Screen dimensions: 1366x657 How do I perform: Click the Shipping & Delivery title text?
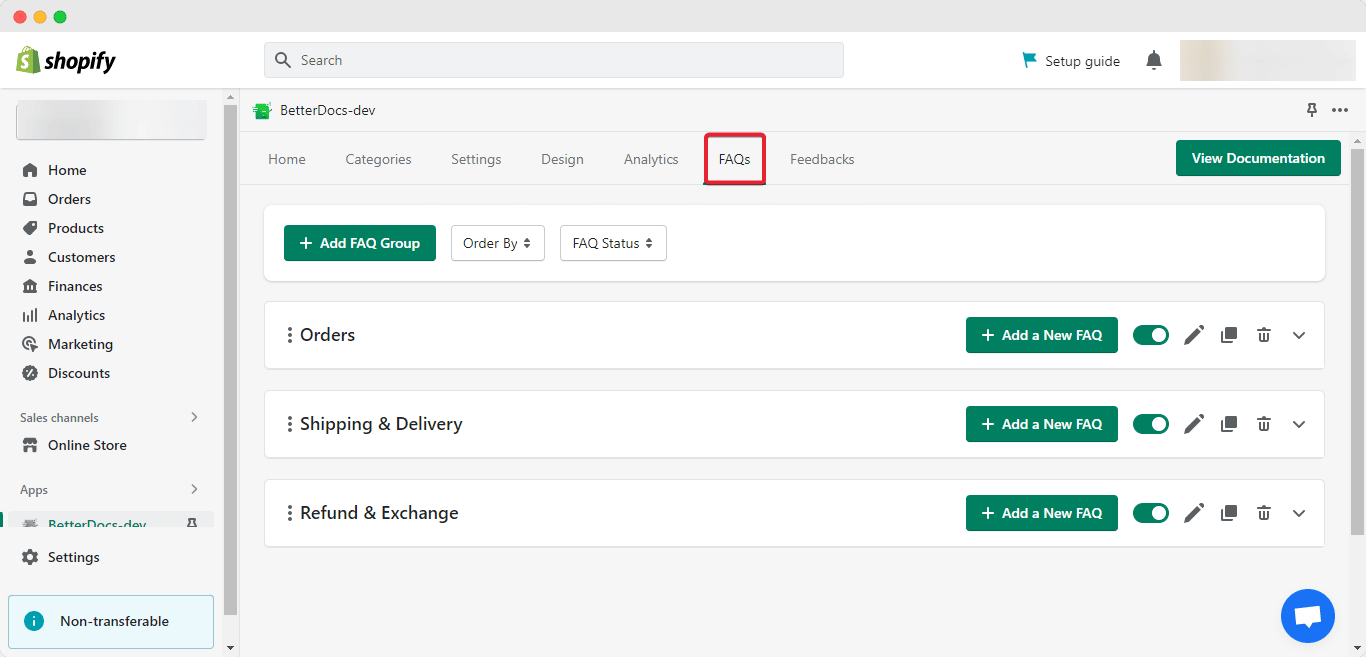click(x=381, y=424)
